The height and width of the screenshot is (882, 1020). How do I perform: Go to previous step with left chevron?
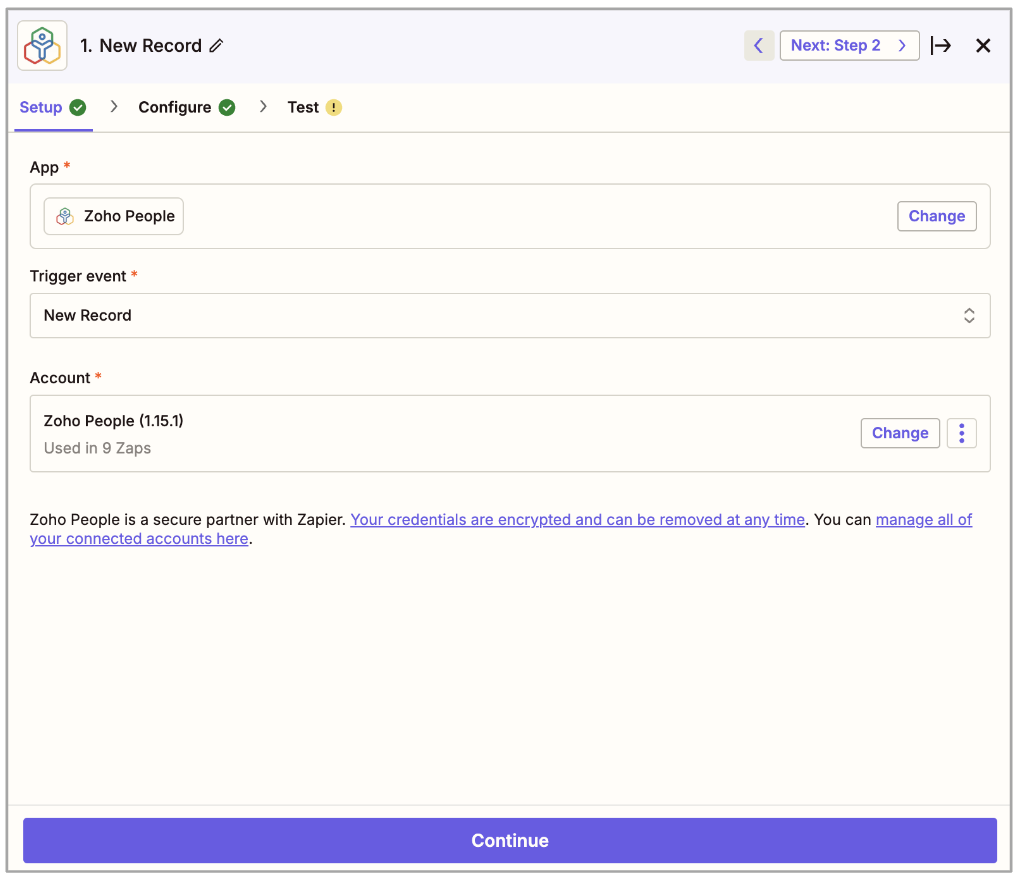point(758,46)
